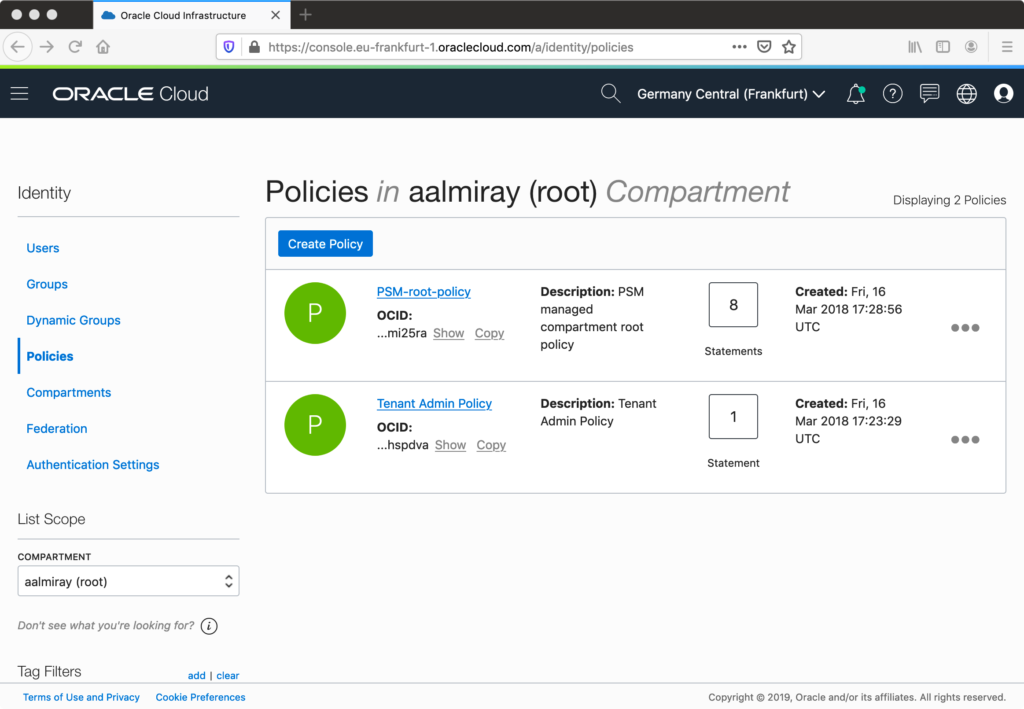This screenshot has height=709, width=1024.
Task: Open the actions menu for Tenant Admin Policy
Action: pyautogui.click(x=965, y=439)
